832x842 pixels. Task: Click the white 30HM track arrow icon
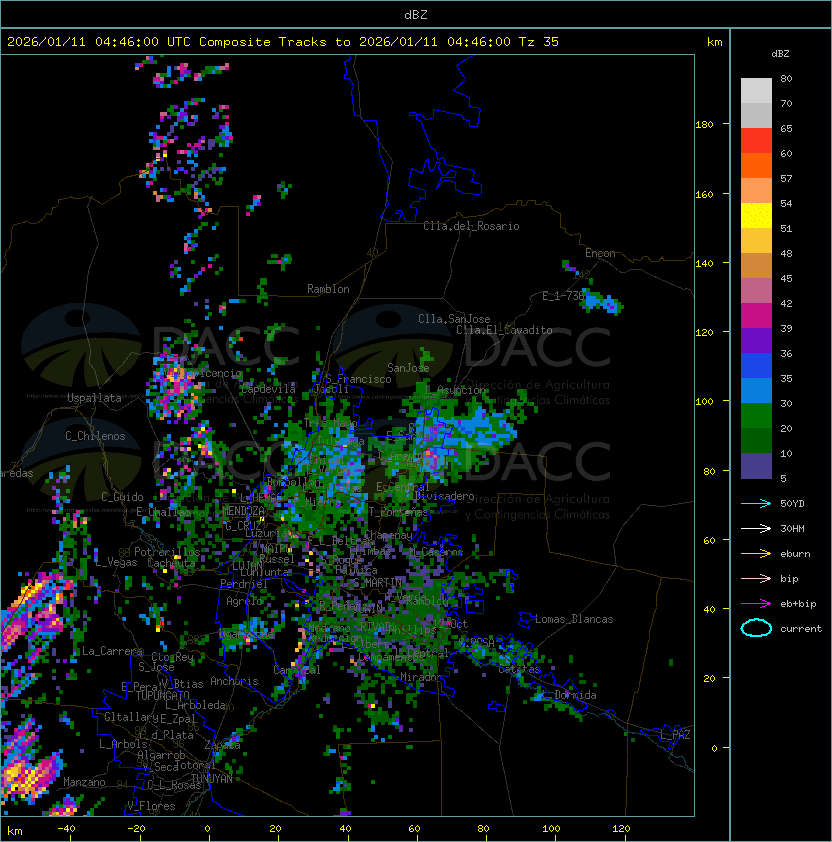(x=756, y=529)
